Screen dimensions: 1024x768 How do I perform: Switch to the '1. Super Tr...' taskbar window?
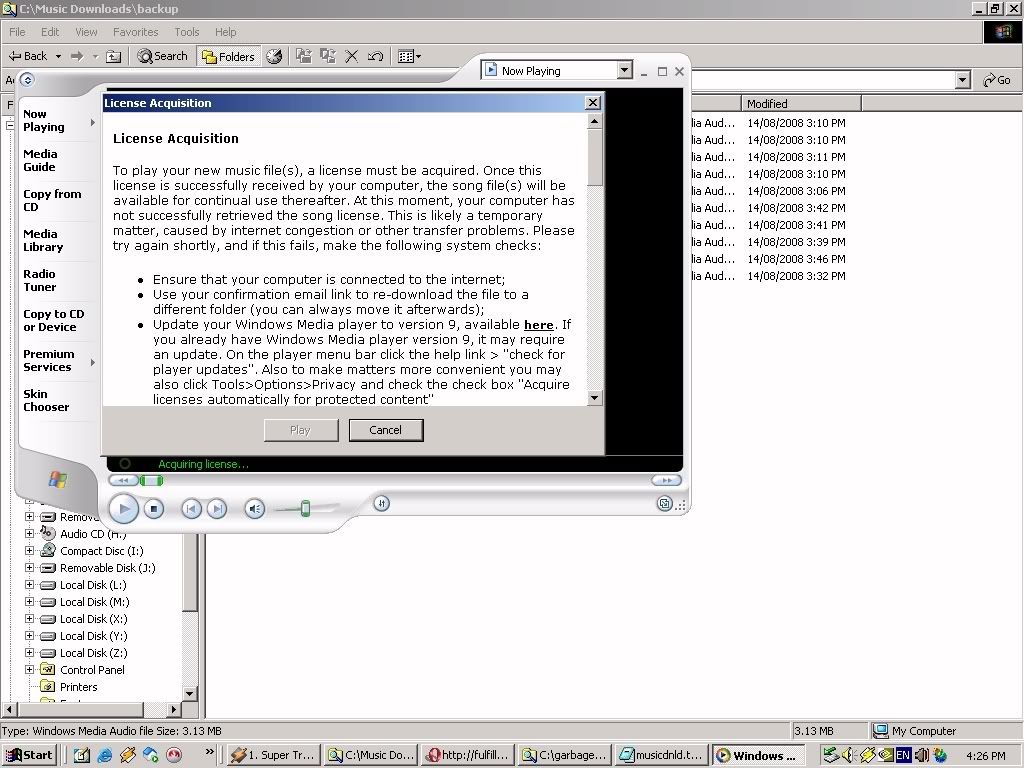[x=274, y=756]
